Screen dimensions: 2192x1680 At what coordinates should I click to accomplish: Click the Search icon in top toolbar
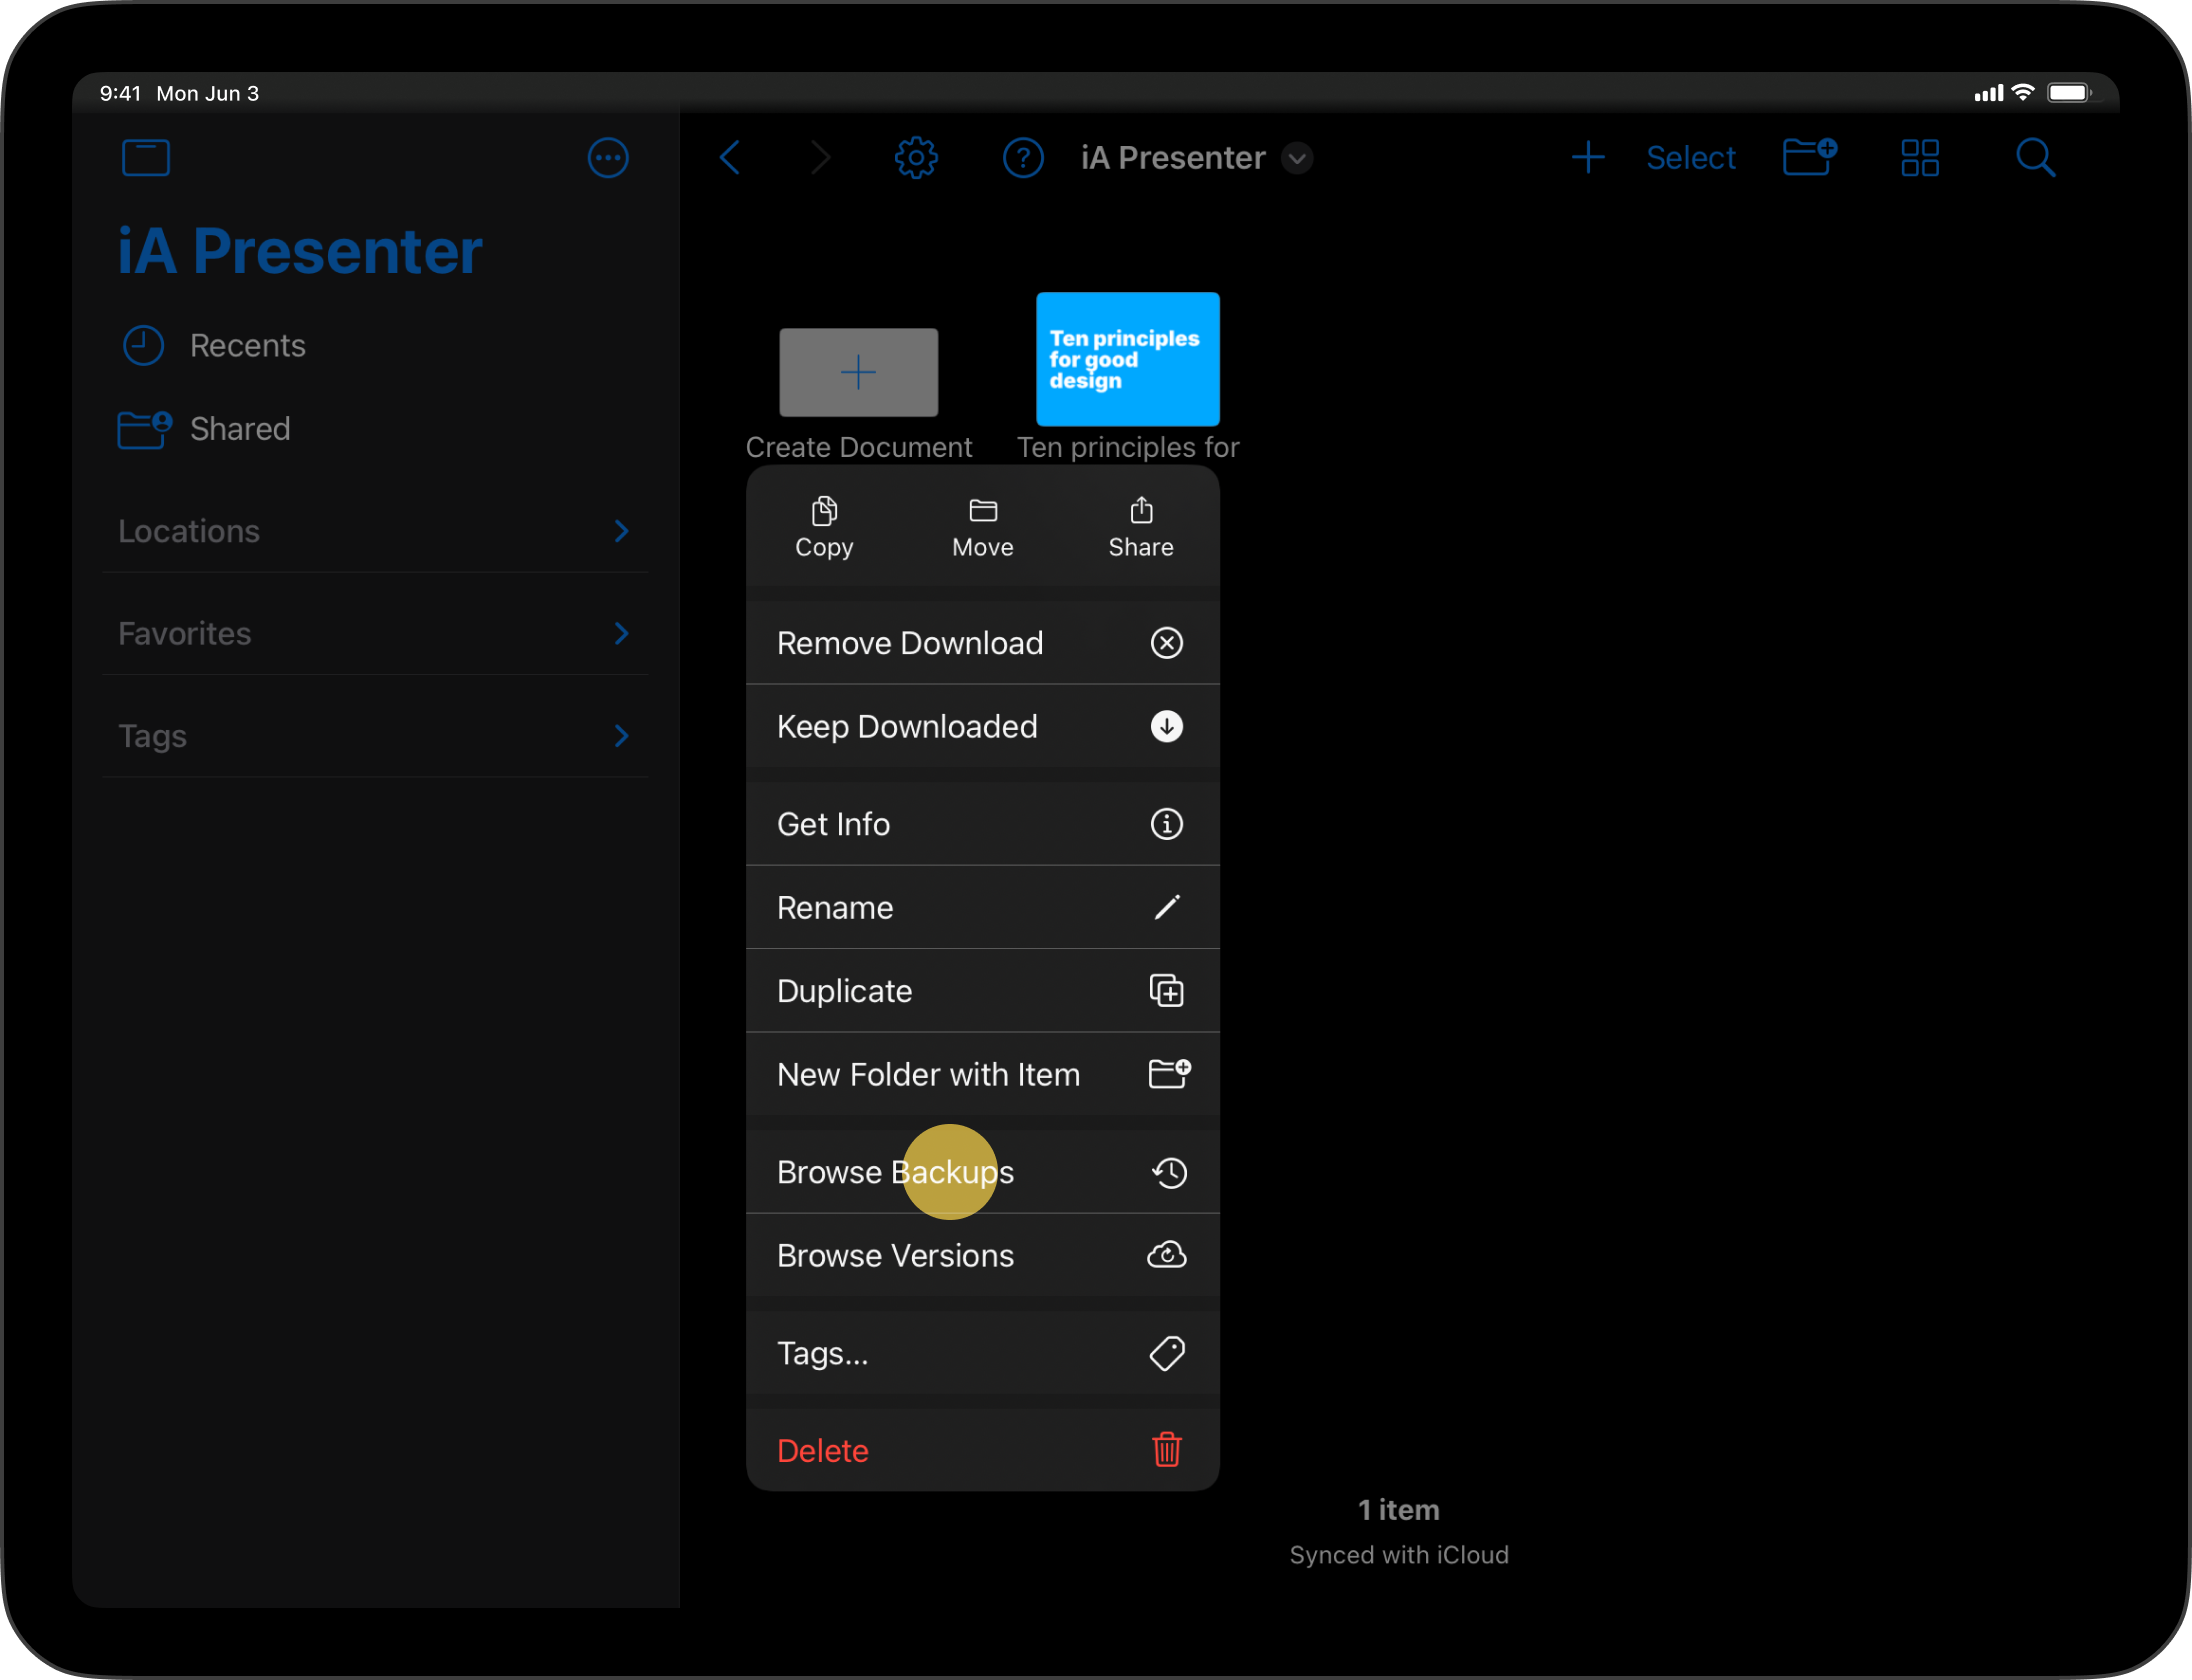[x=2037, y=157]
